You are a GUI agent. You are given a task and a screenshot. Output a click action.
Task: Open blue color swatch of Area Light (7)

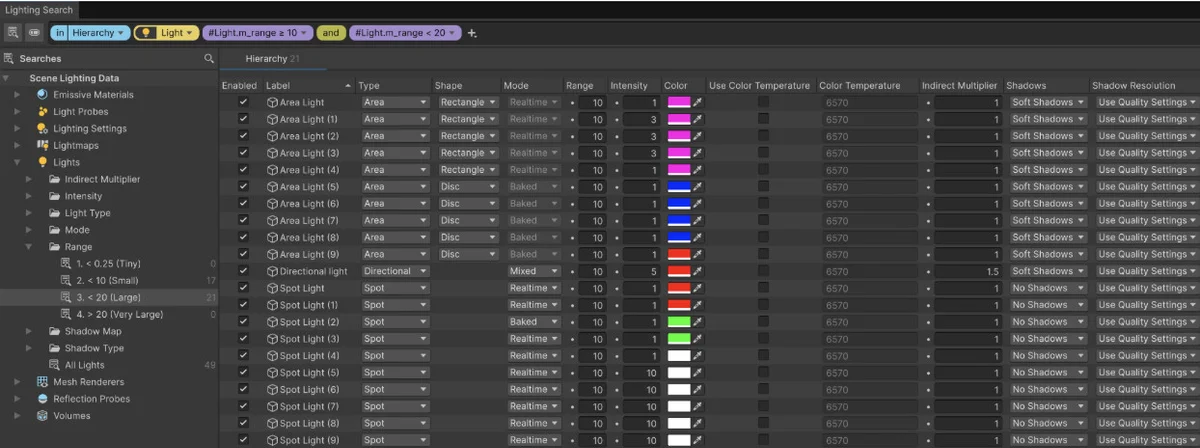point(678,221)
